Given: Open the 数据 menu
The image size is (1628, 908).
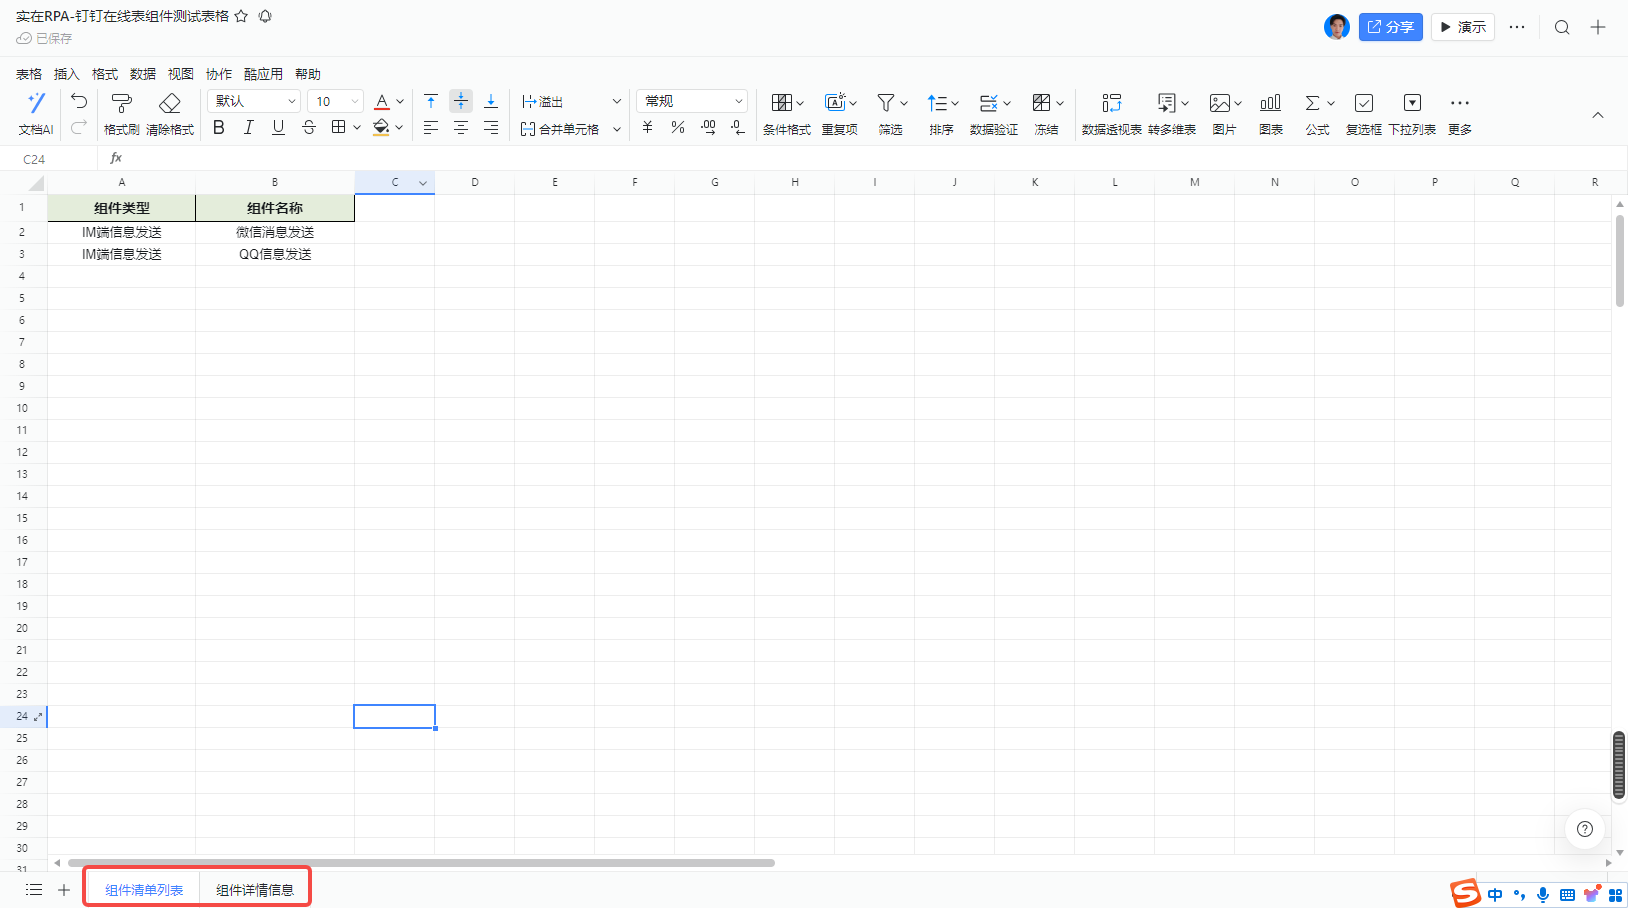Looking at the screenshot, I should coord(142,74).
